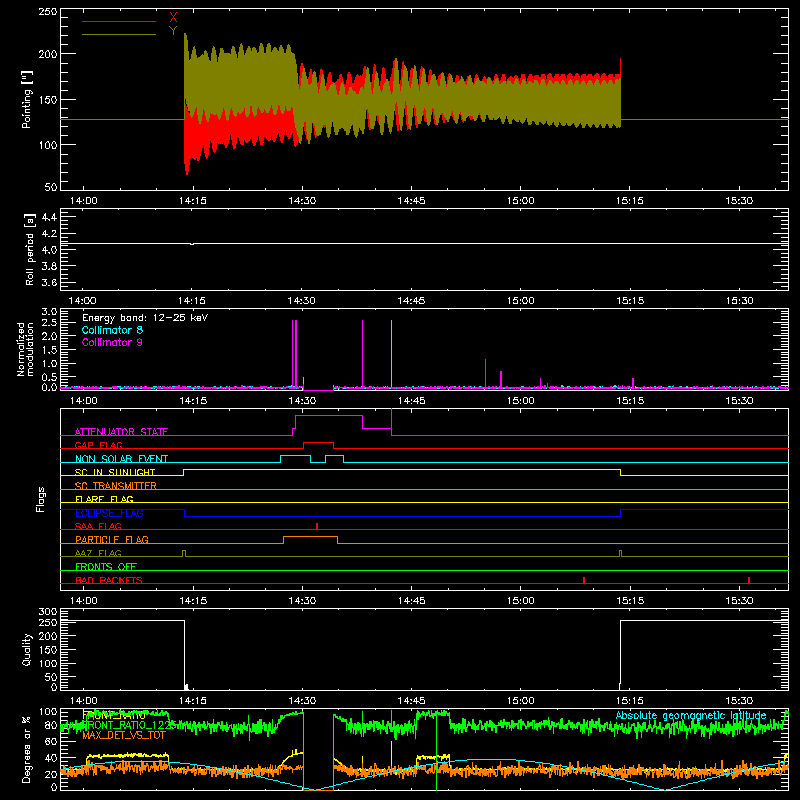The height and width of the screenshot is (800, 800).
Task: Click the 'NON_SOLAR_EVENT' flag label
Action: [121, 459]
